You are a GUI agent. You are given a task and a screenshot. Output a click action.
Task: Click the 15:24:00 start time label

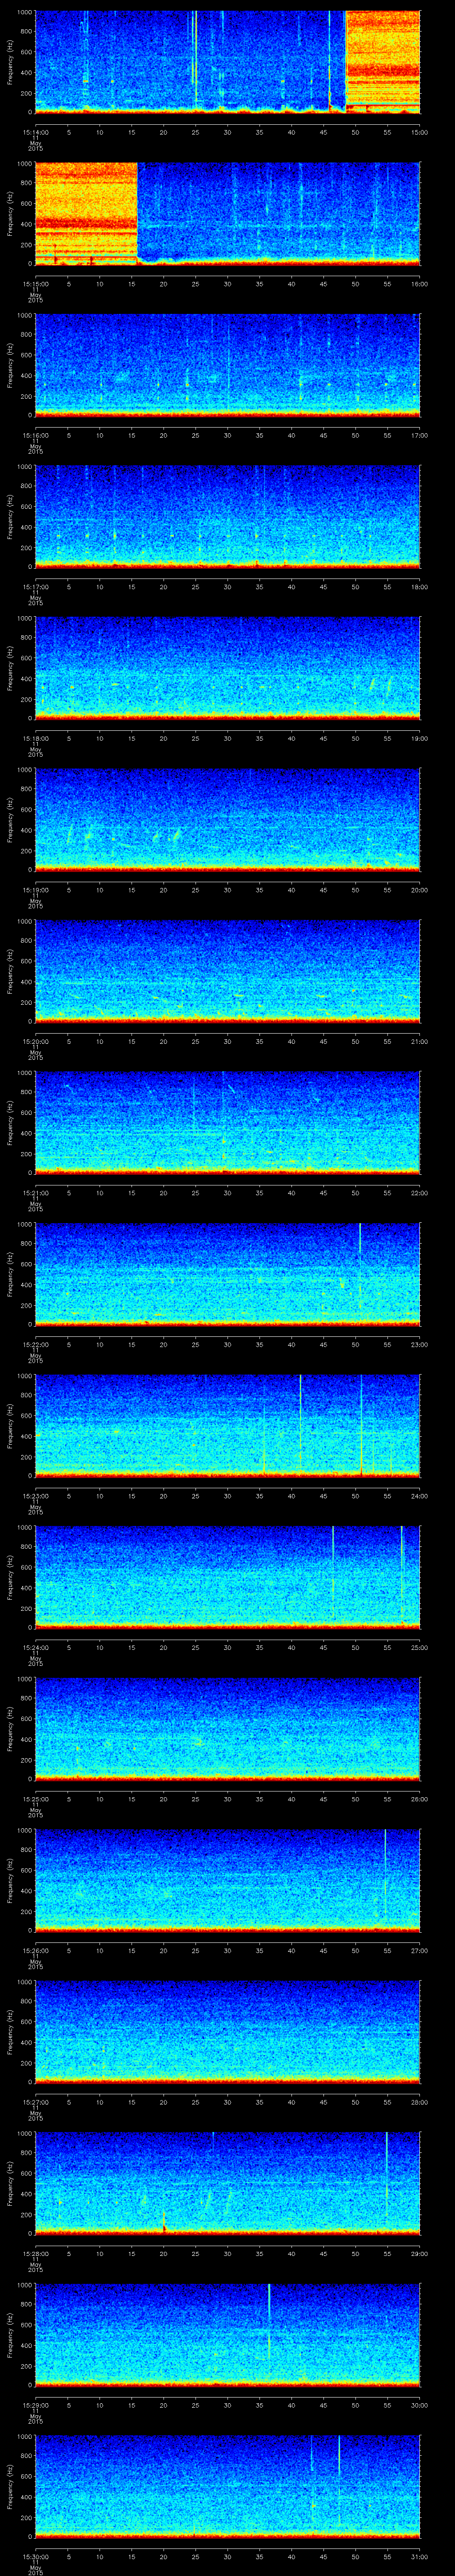35,1647
